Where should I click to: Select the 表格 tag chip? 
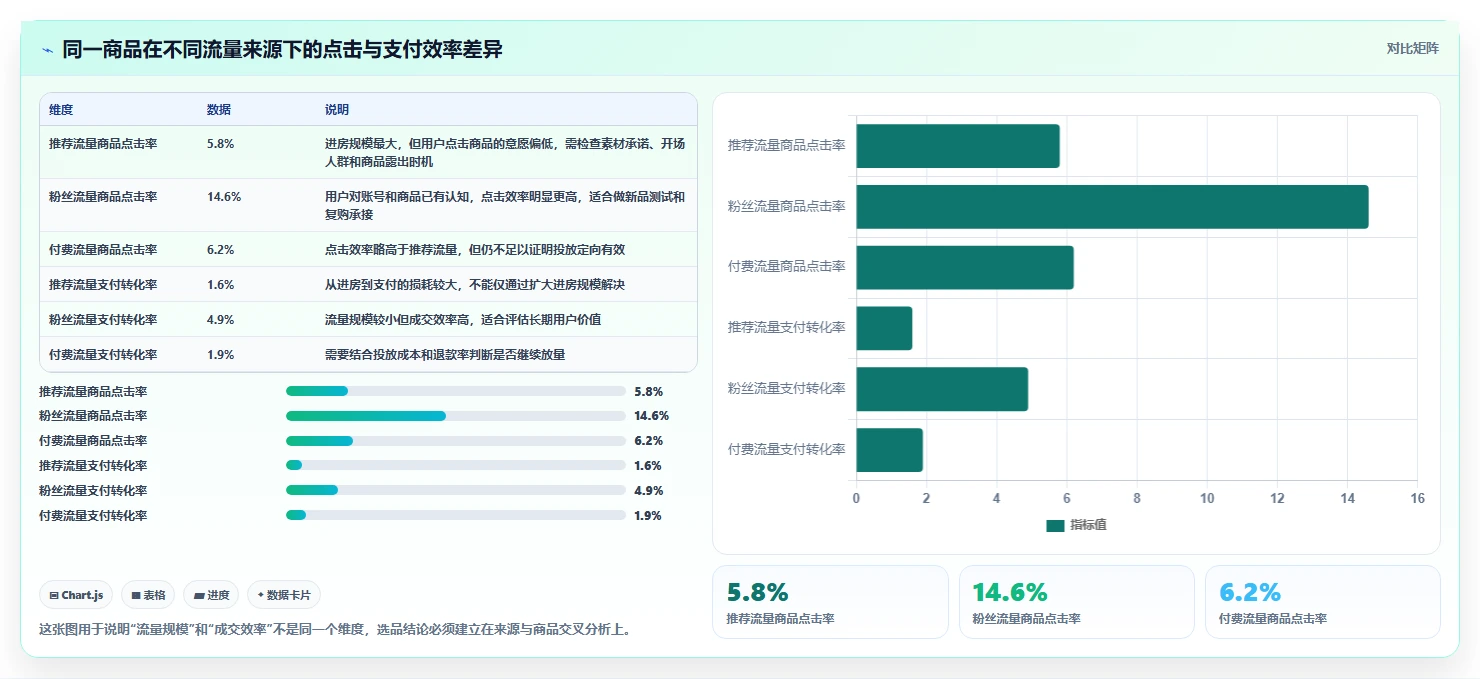148,595
